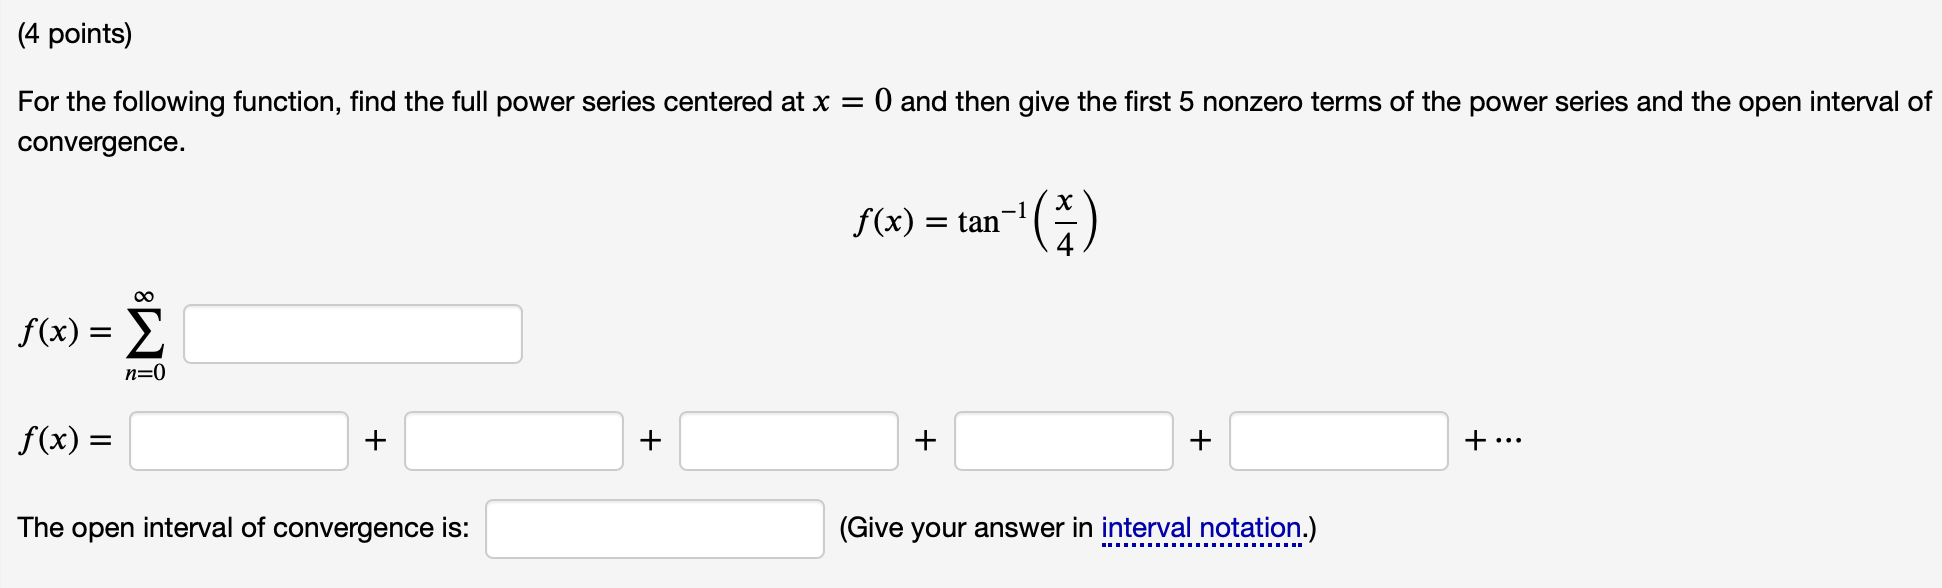Click the second term answer box
This screenshot has width=1942, height=588.
(513, 438)
